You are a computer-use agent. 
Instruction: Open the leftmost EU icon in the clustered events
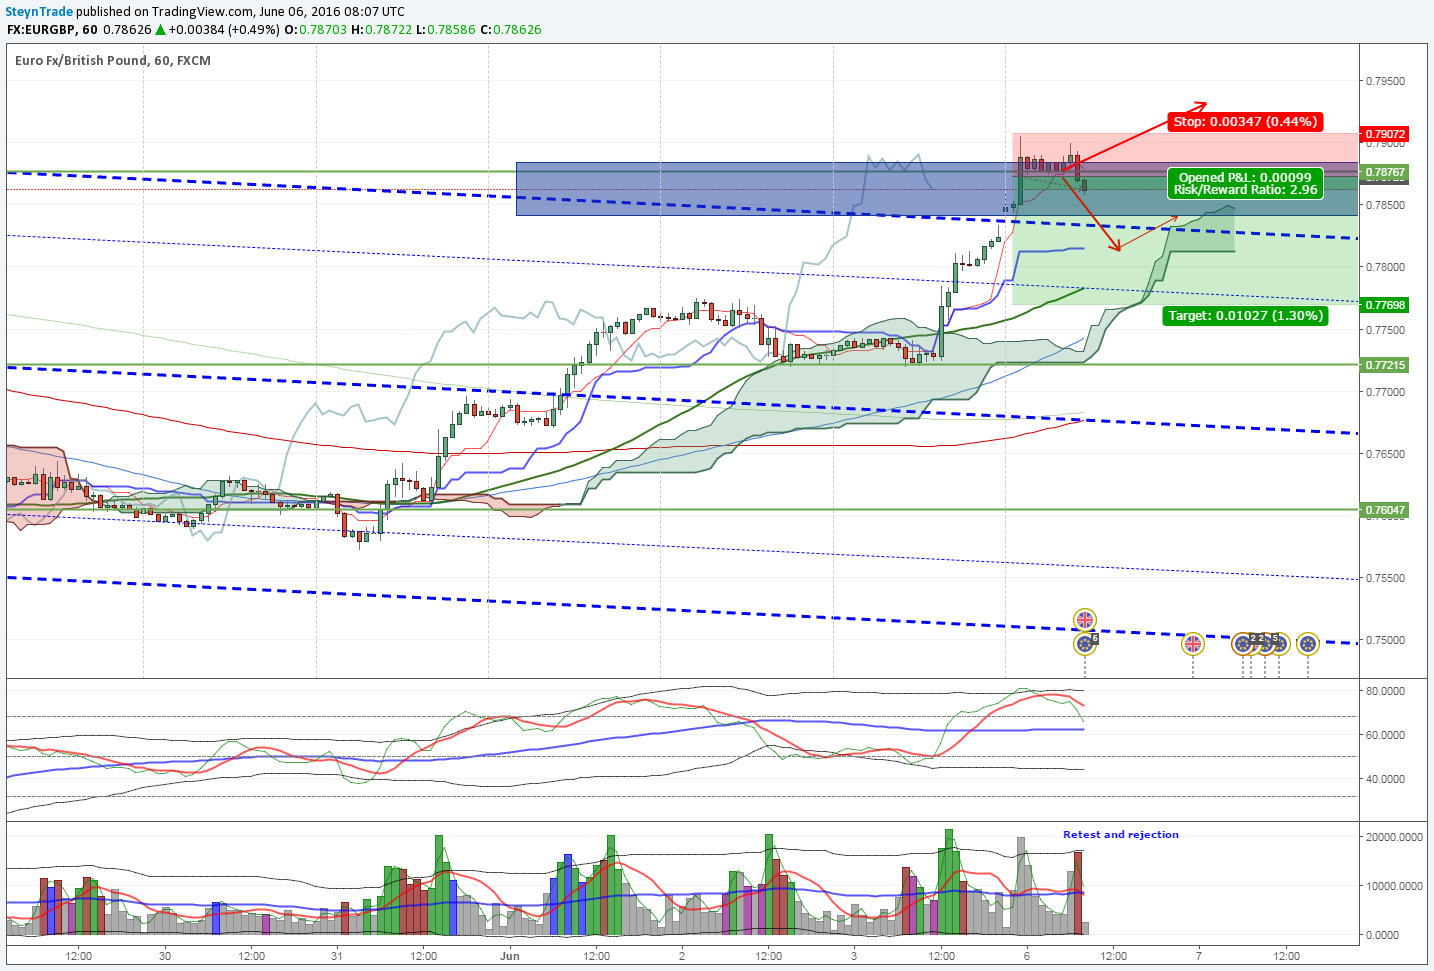[1243, 644]
